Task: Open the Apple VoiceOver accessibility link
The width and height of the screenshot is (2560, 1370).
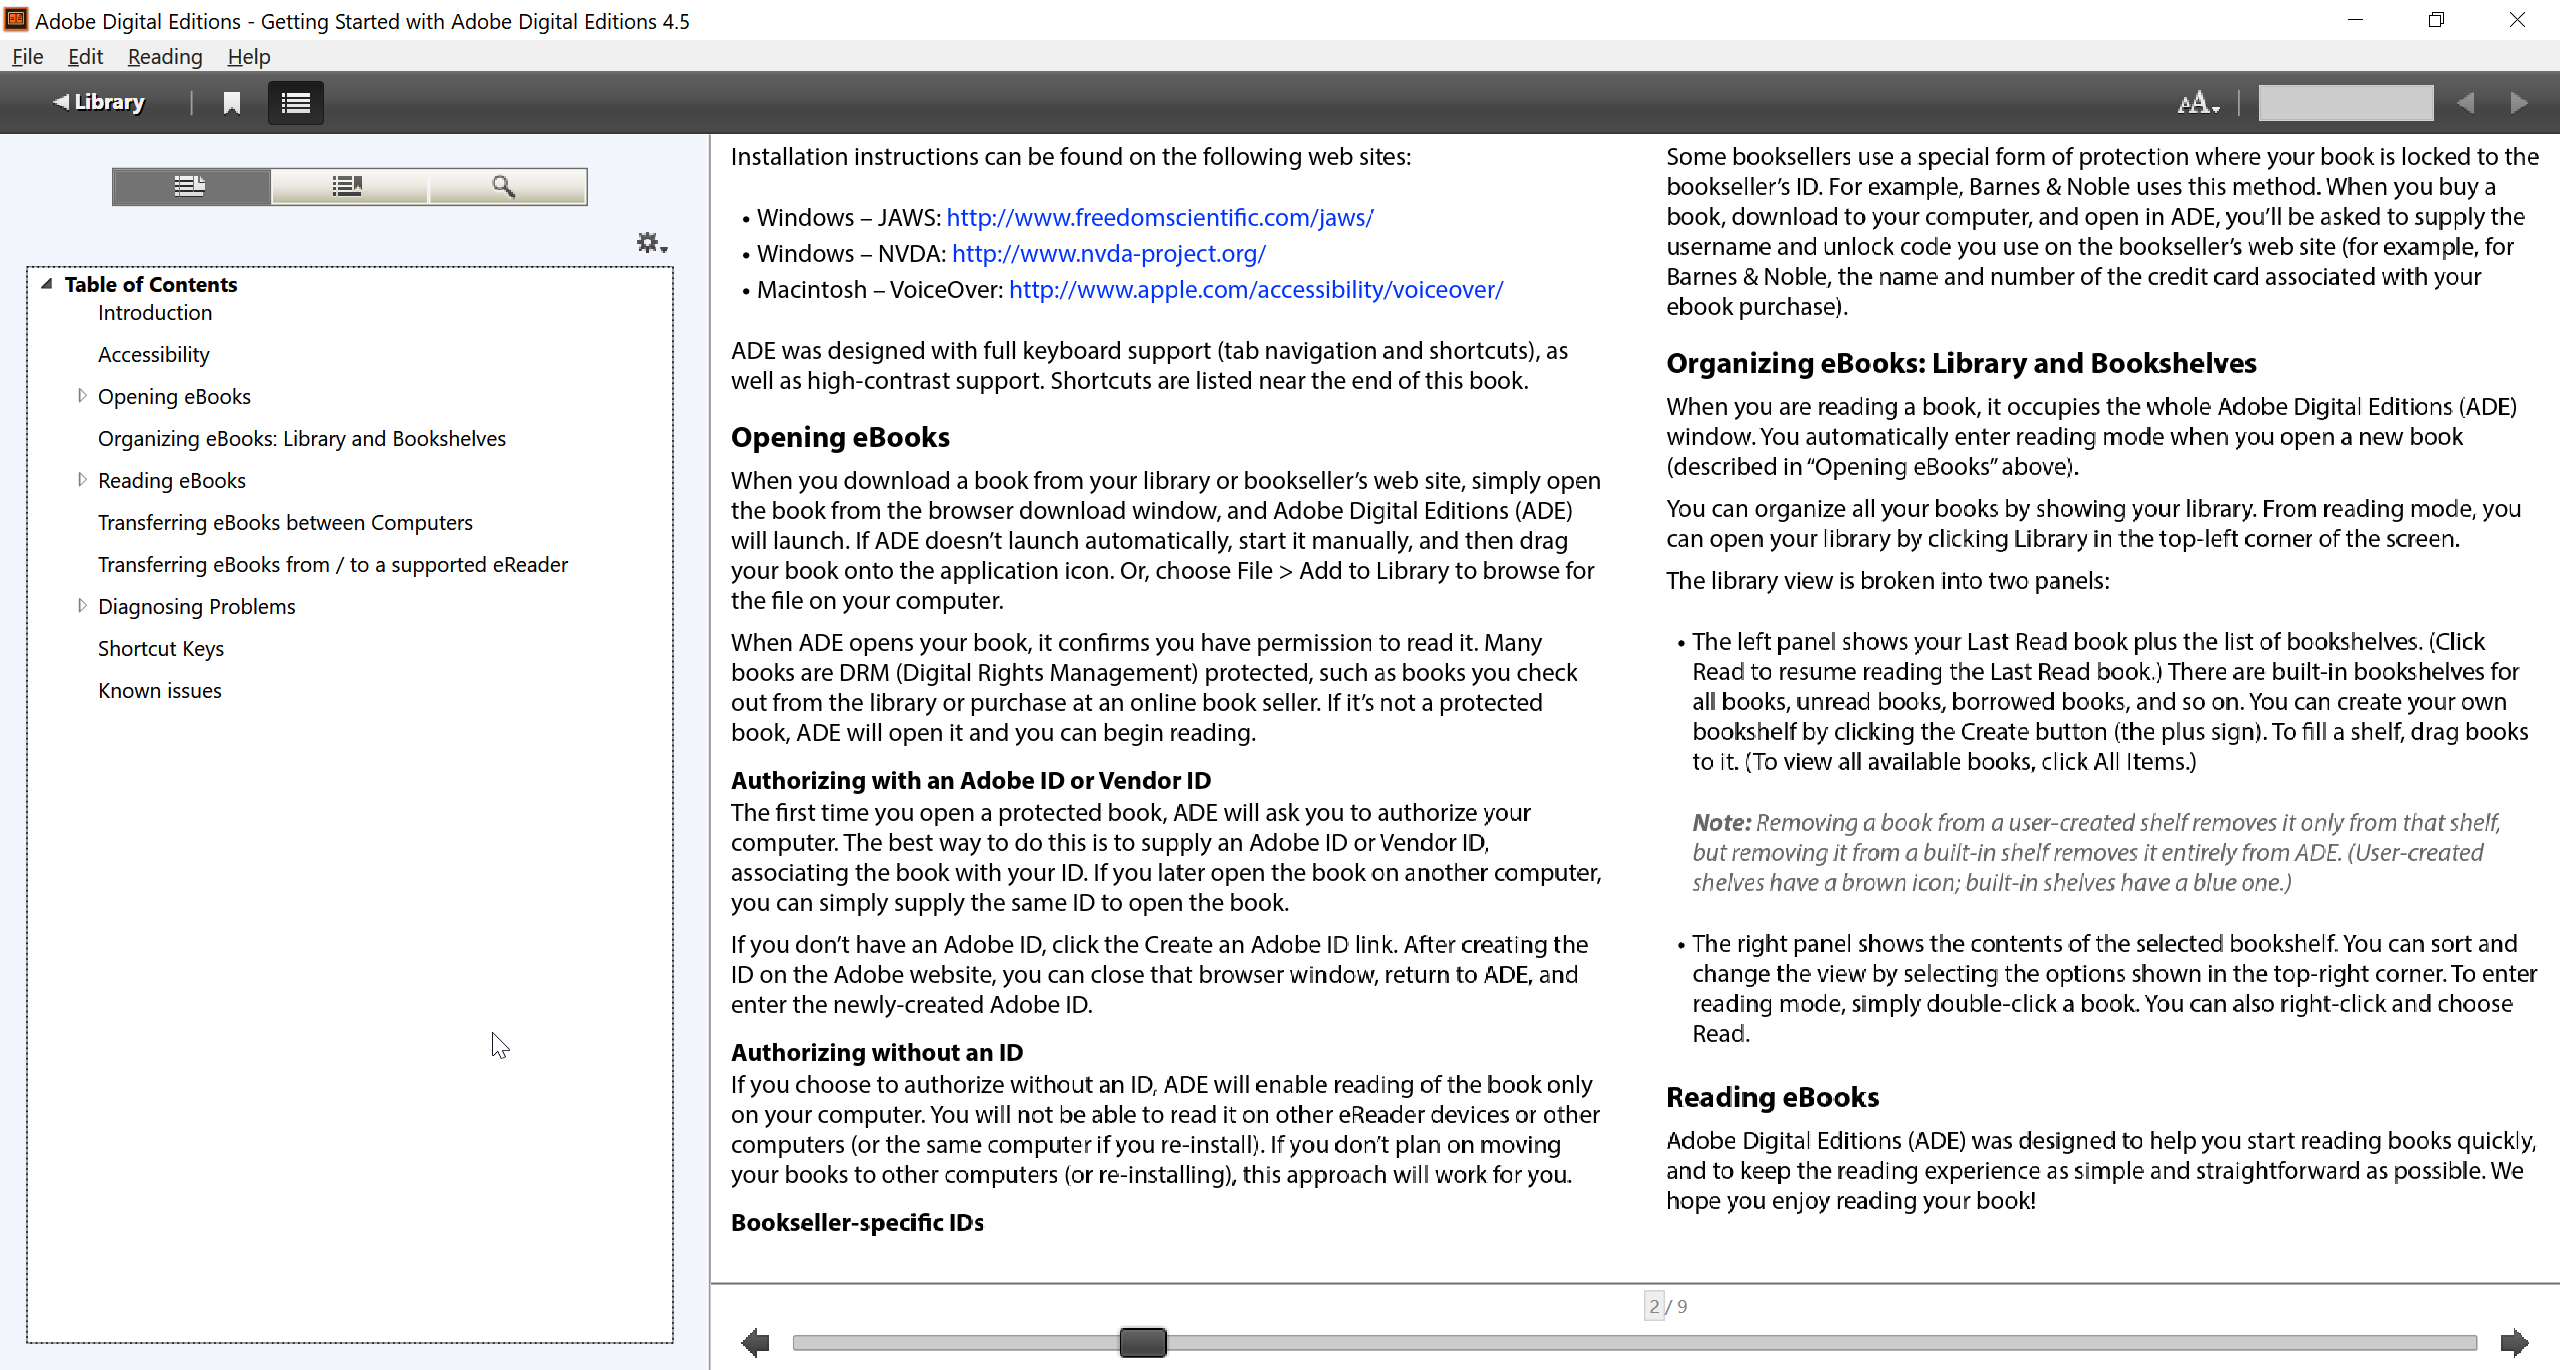Action: 1256,289
